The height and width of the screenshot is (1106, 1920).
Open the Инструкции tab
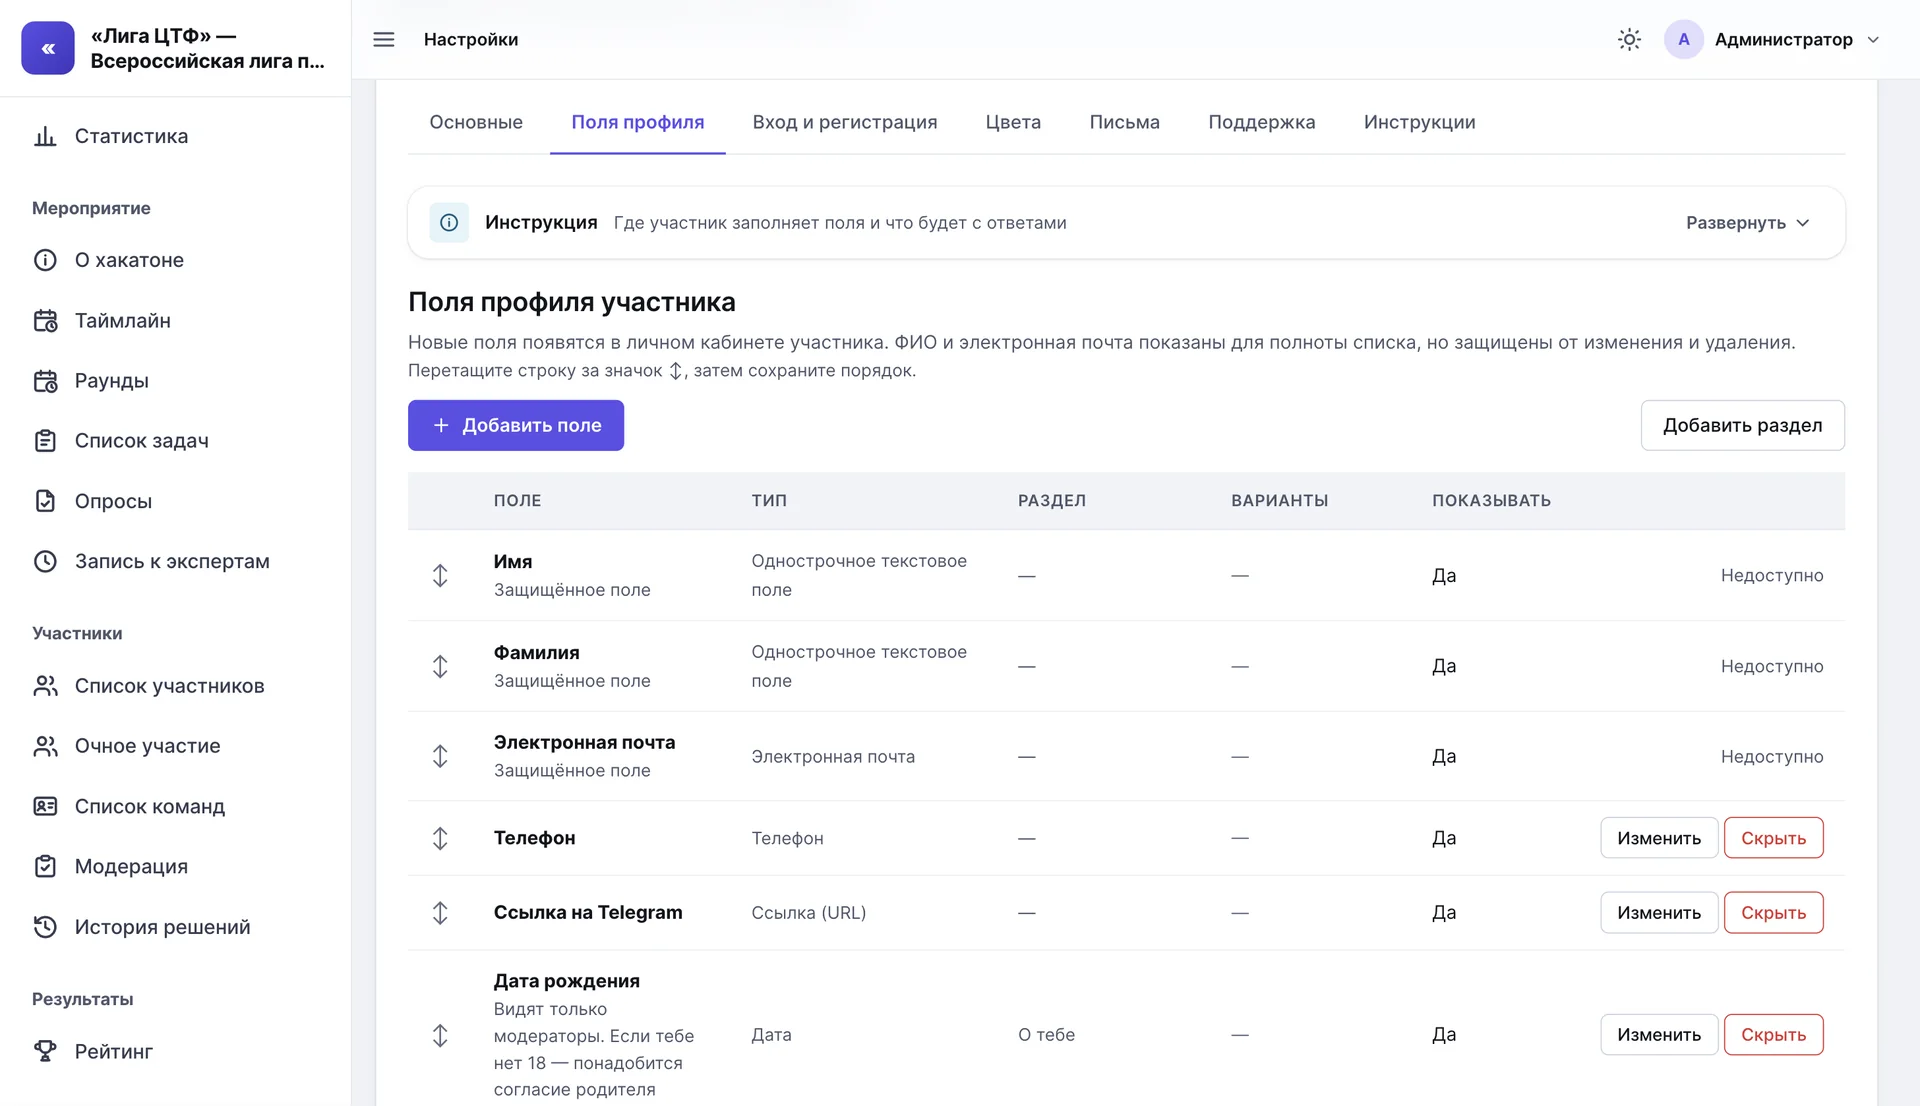tap(1419, 122)
